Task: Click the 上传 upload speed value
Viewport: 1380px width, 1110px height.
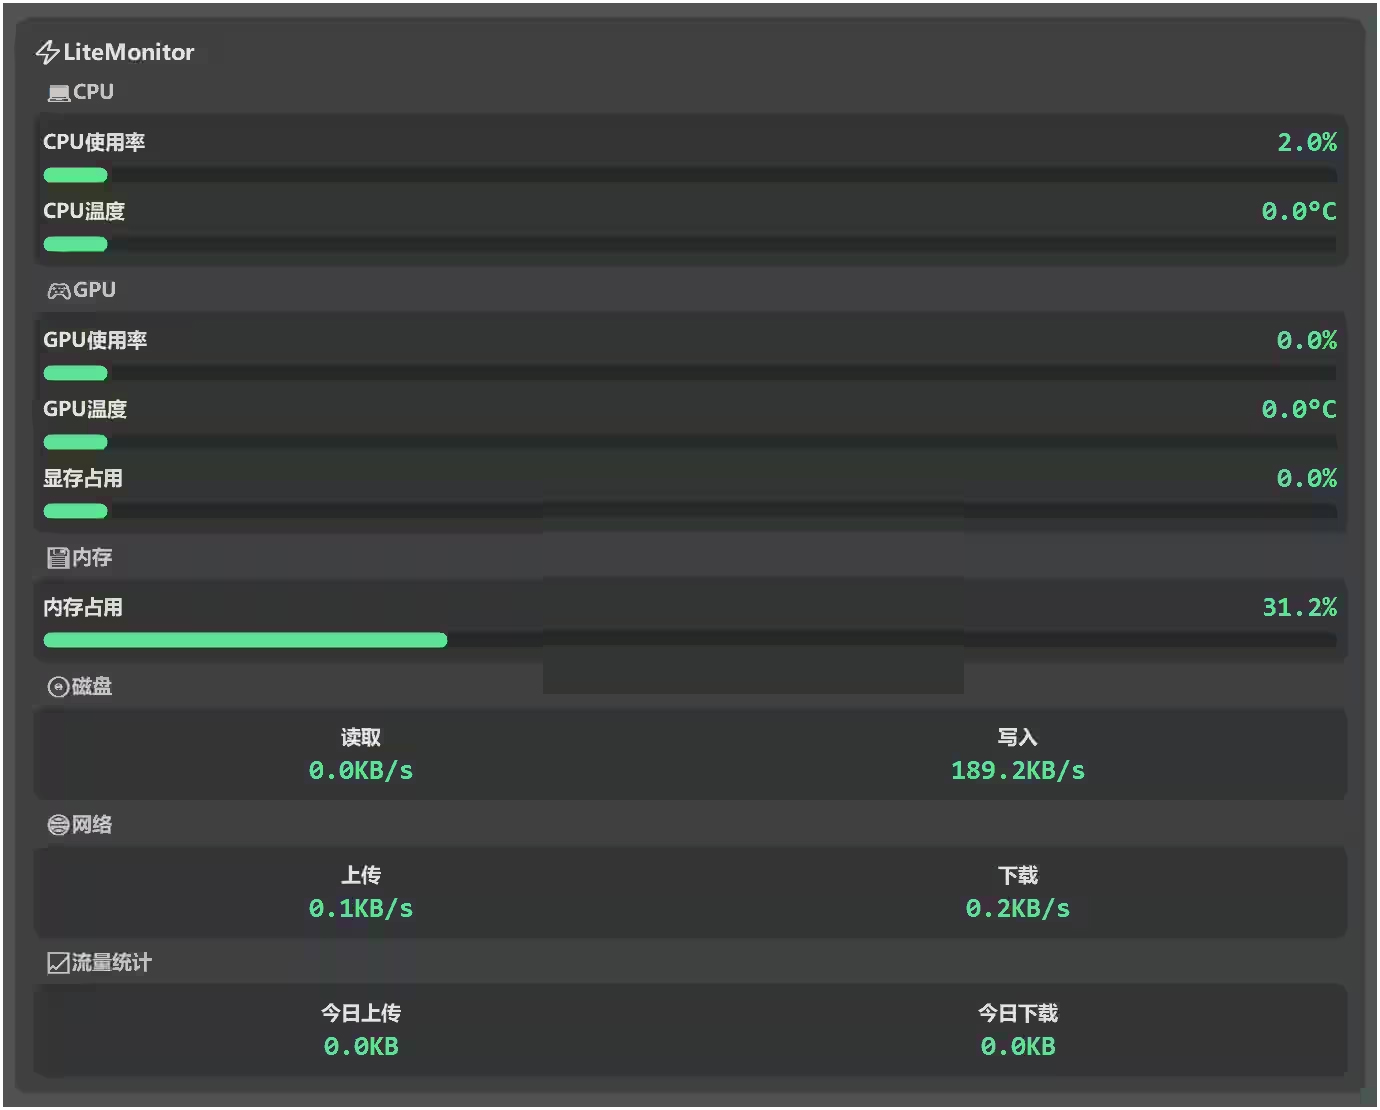Action: point(361,909)
